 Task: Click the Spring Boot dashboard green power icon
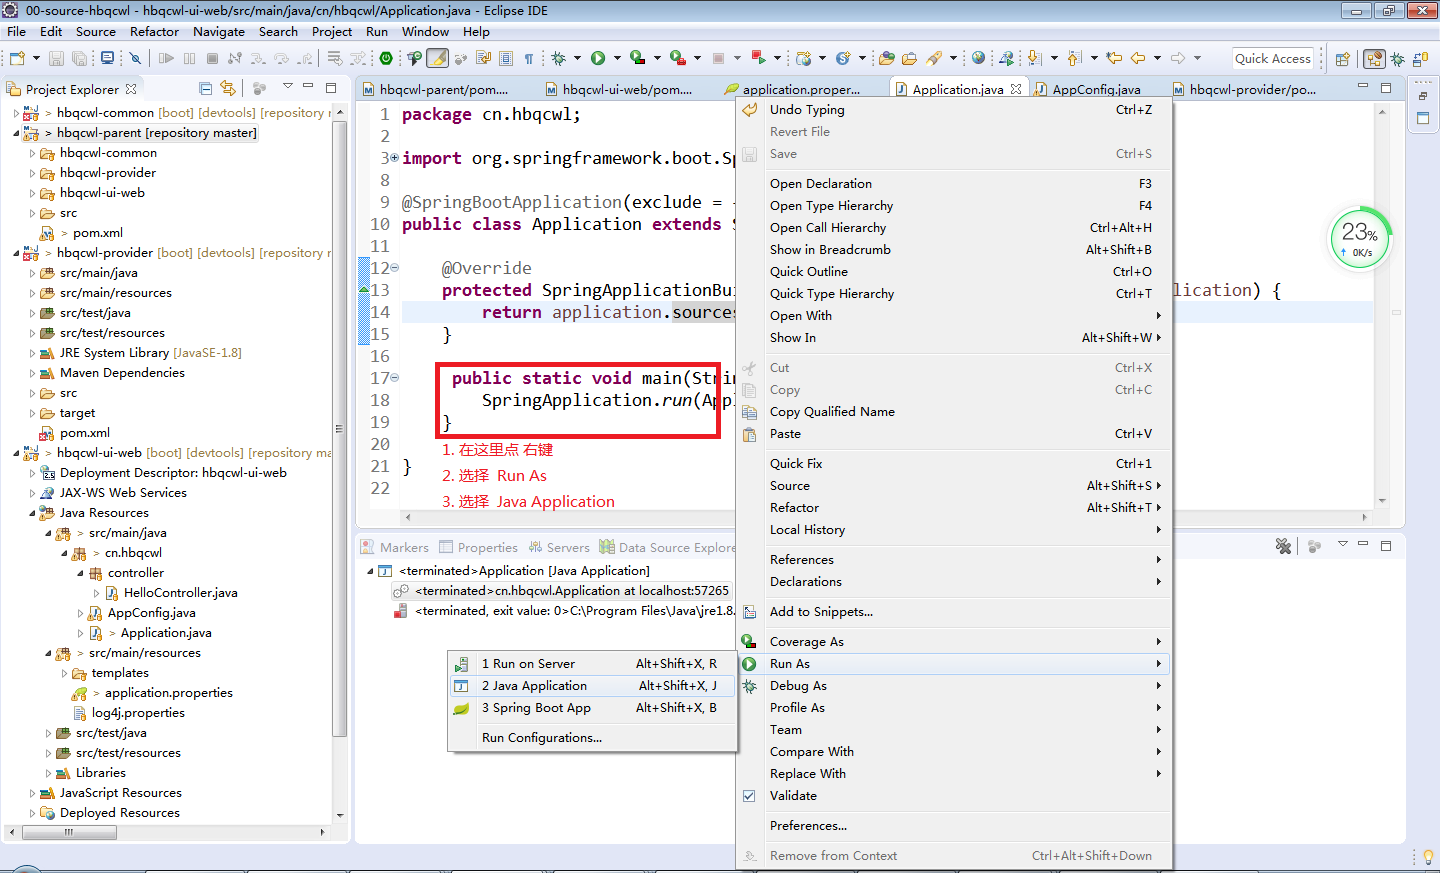tap(386, 58)
